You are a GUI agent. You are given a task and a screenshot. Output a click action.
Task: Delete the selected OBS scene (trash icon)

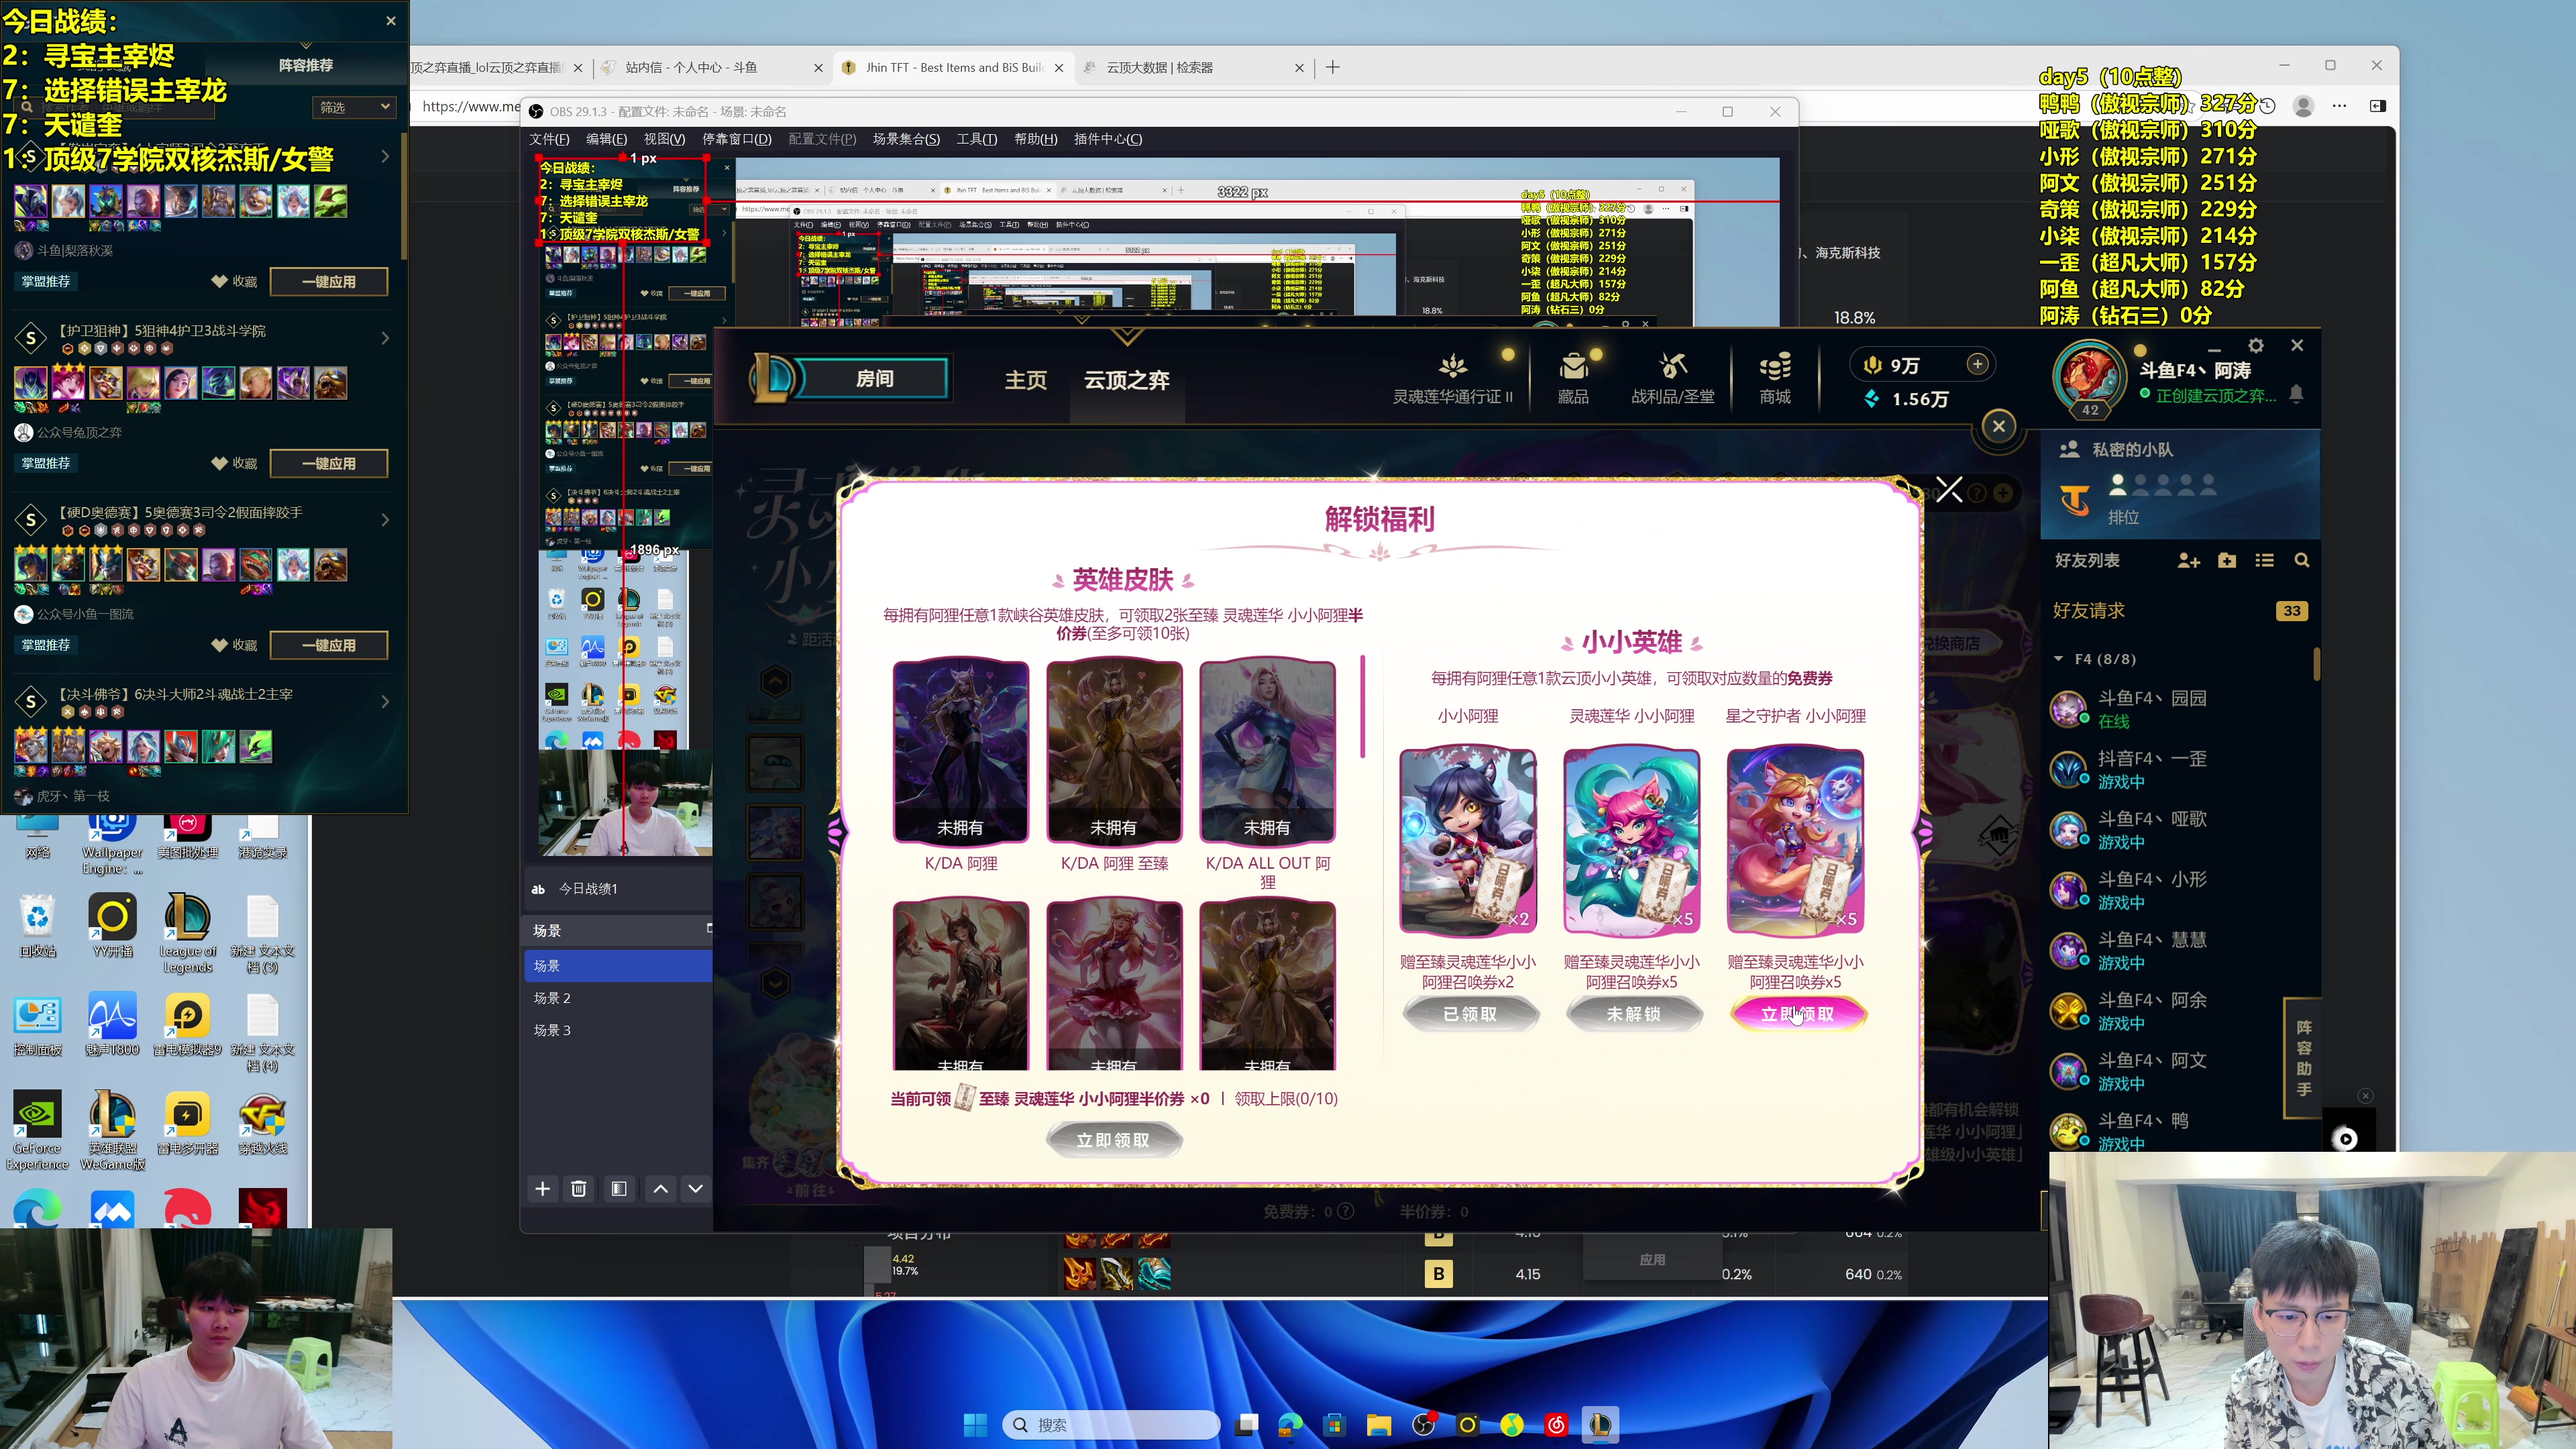pyautogui.click(x=578, y=1188)
